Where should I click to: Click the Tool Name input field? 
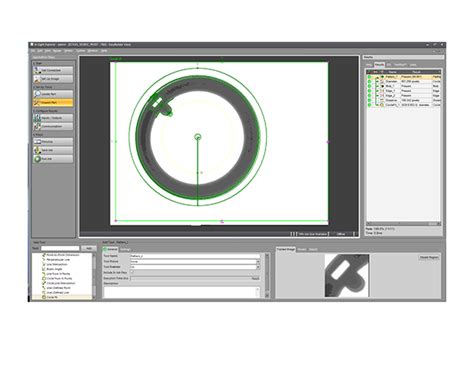[195, 256]
